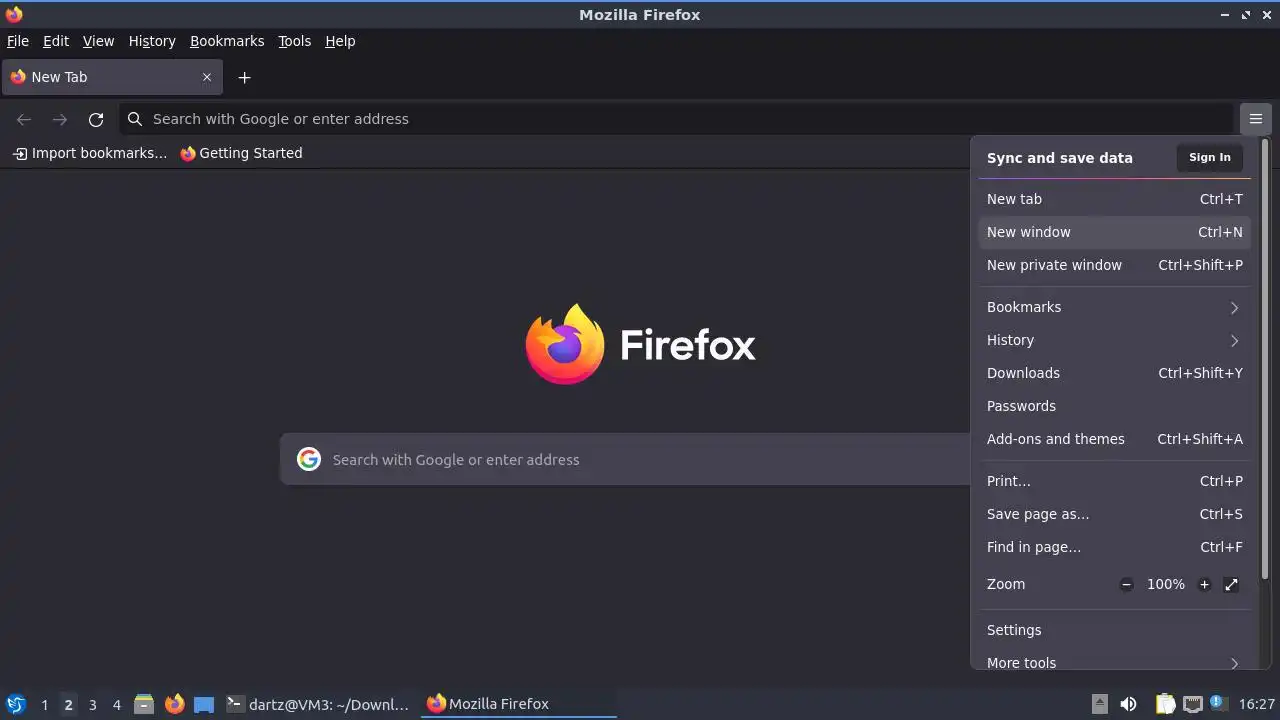Reset zoom via the 100% label

1165,584
